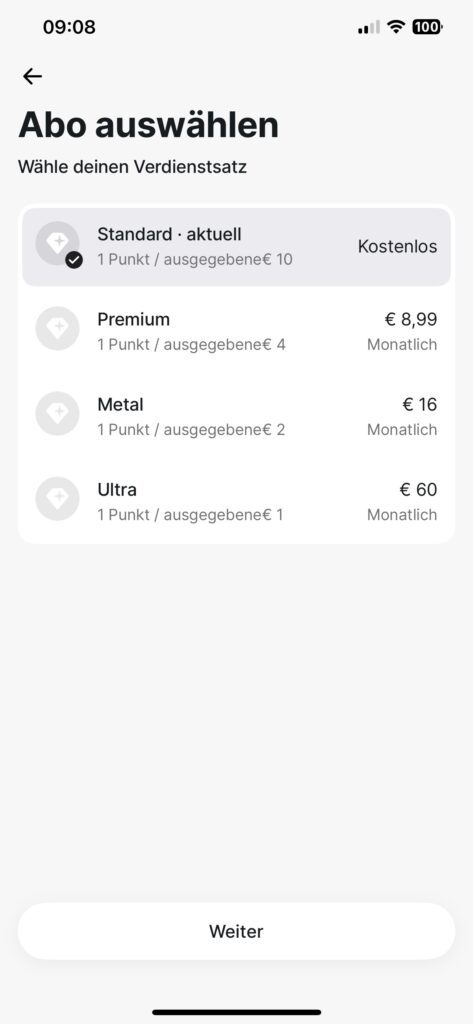
Task: Tap the clock showing 09:08
Action: point(69,27)
